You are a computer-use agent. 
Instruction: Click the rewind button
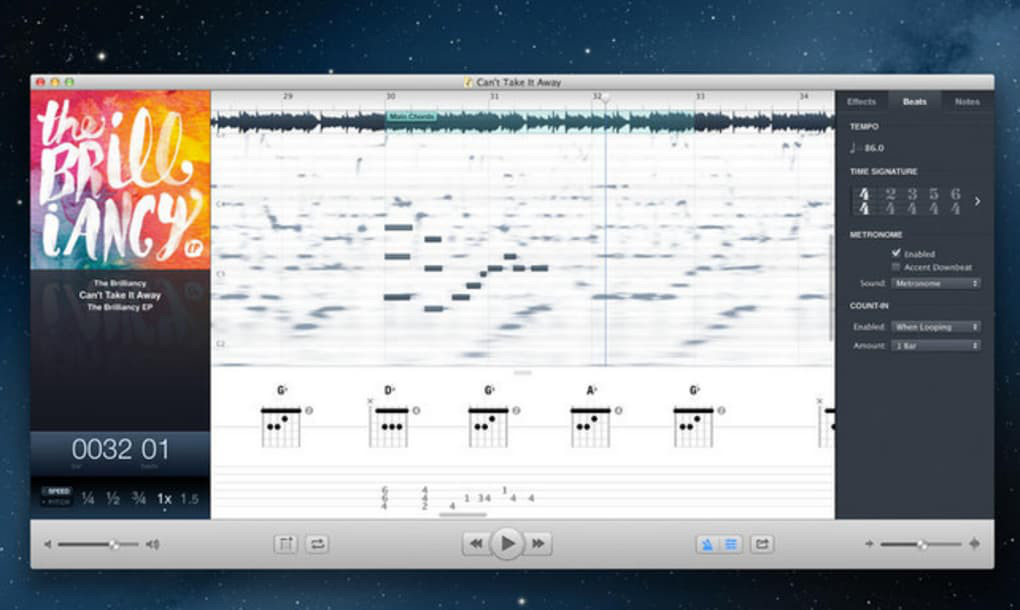coord(476,544)
